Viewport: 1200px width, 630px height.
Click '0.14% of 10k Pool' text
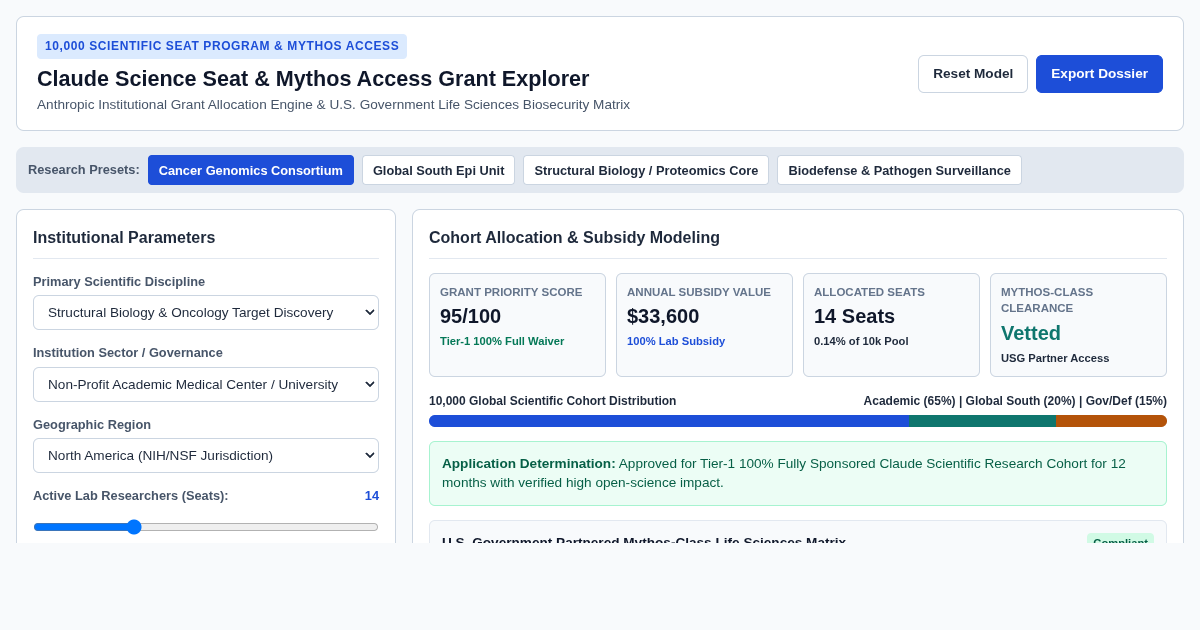[x=861, y=341]
